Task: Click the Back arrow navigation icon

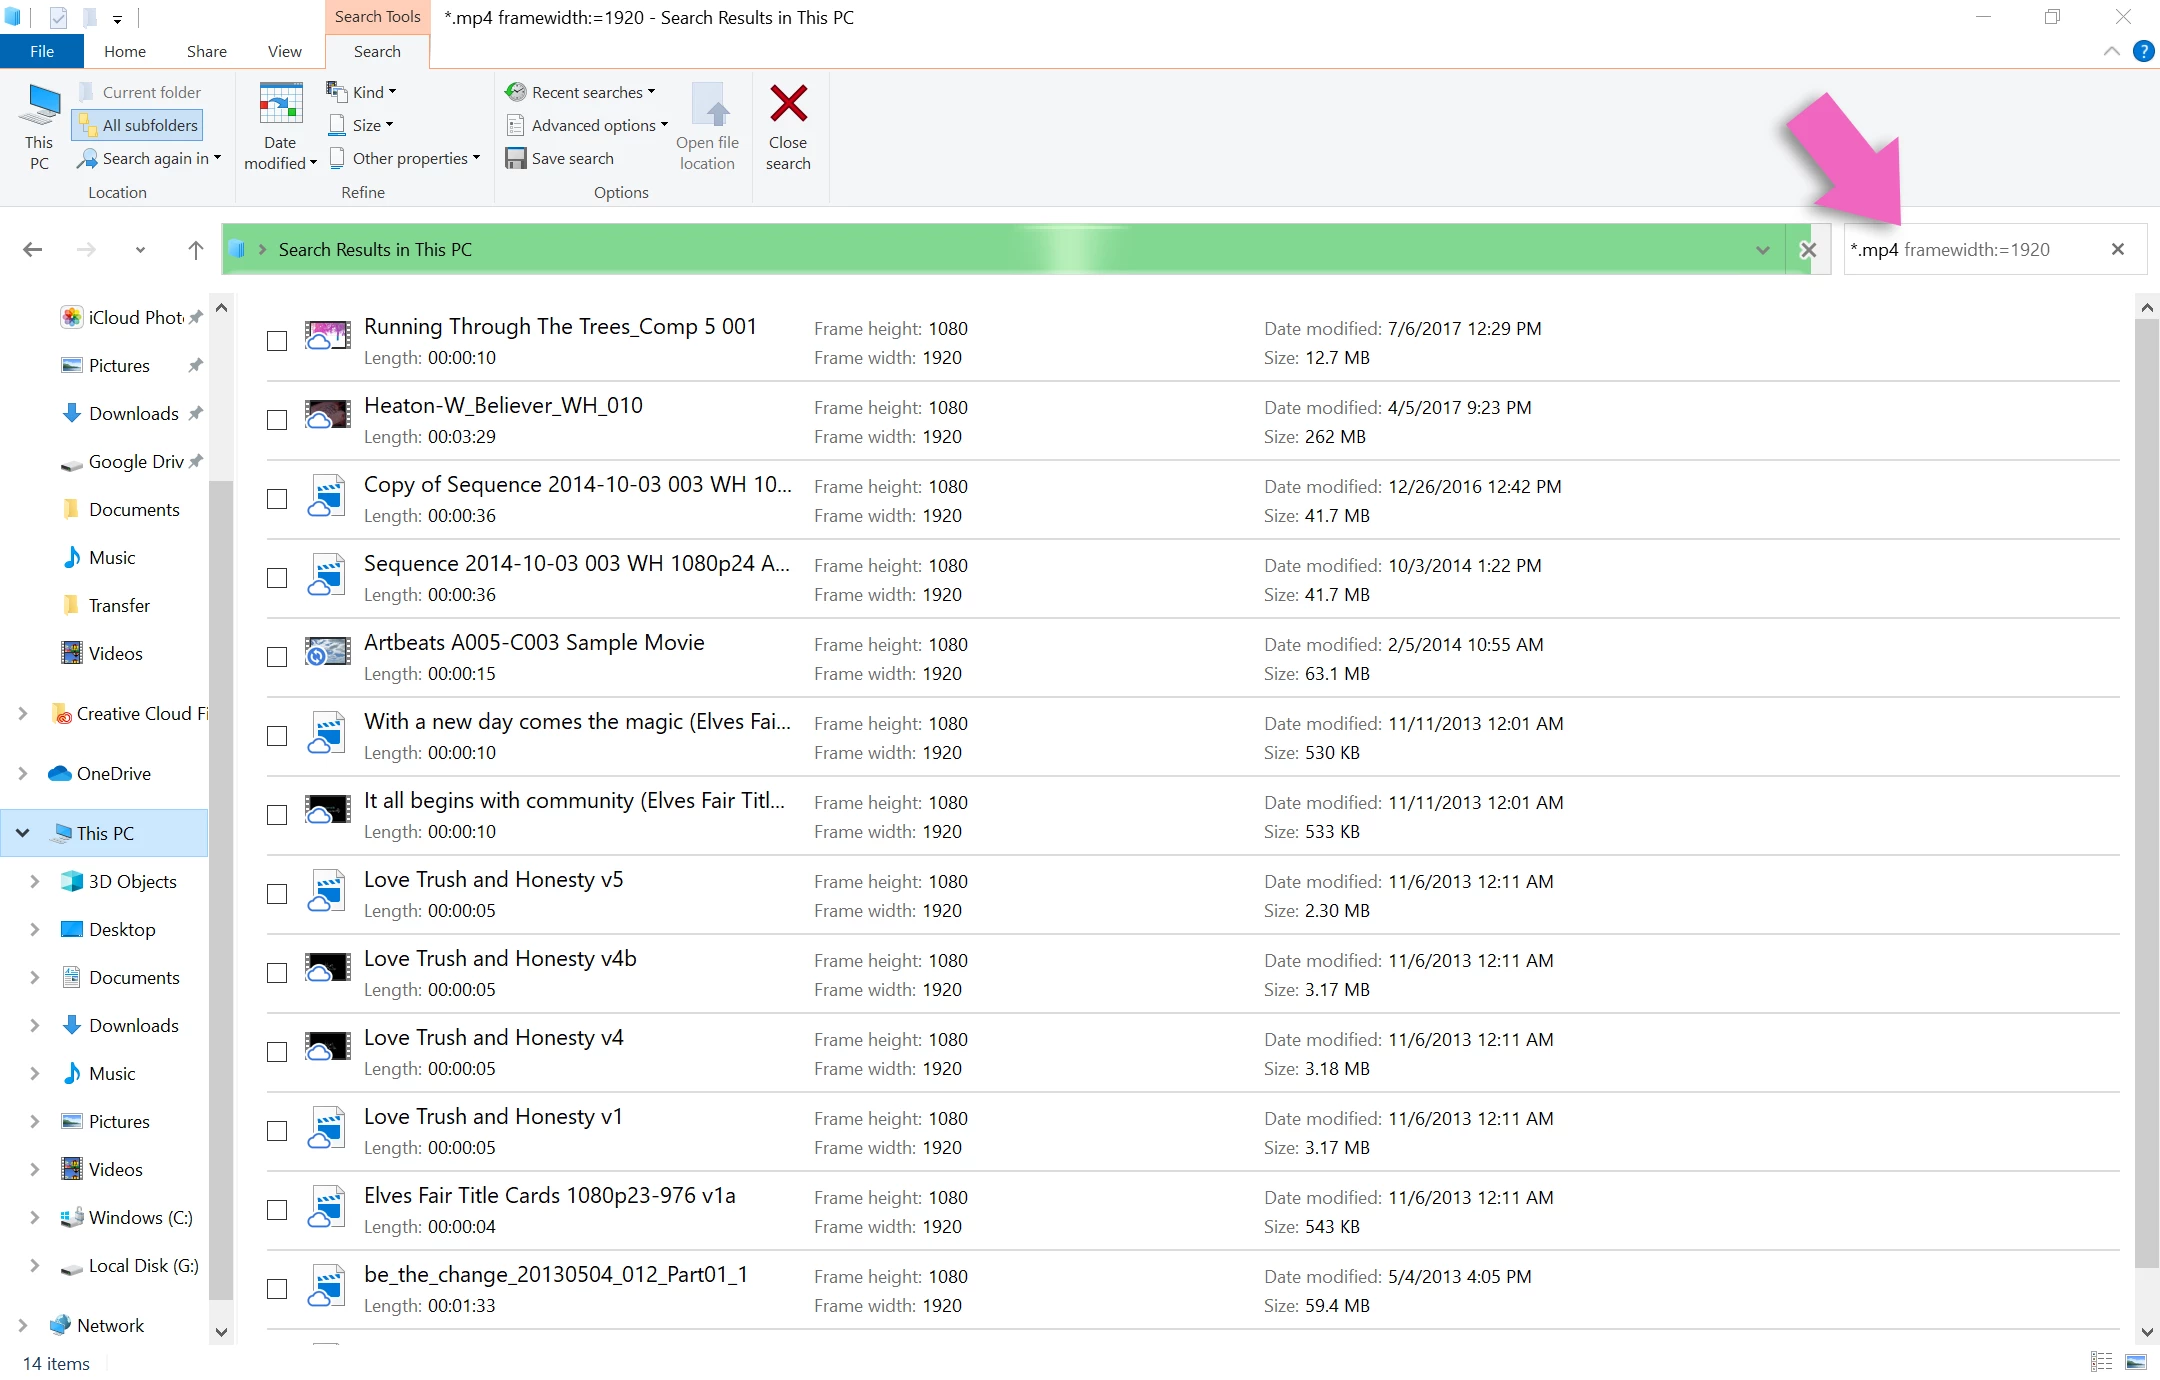Action: pyautogui.click(x=33, y=250)
